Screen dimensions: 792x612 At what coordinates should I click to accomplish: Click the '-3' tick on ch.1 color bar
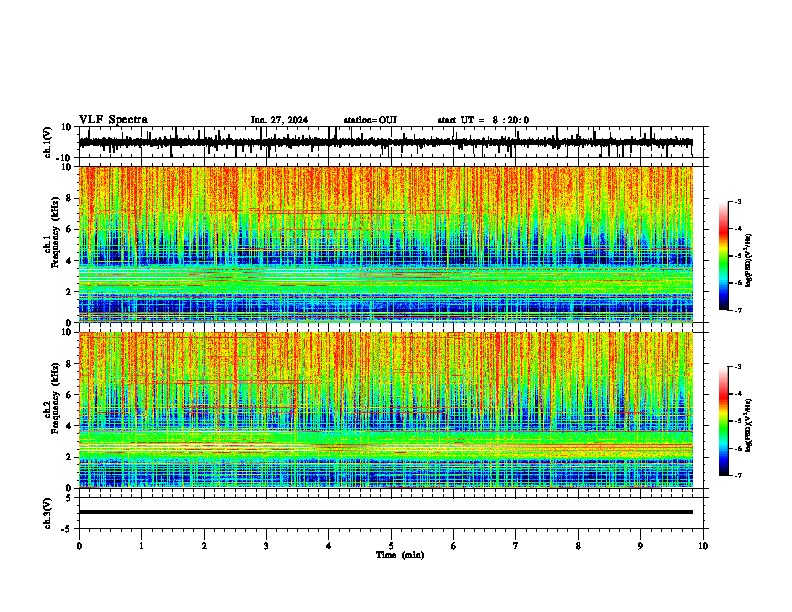tap(738, 202)
